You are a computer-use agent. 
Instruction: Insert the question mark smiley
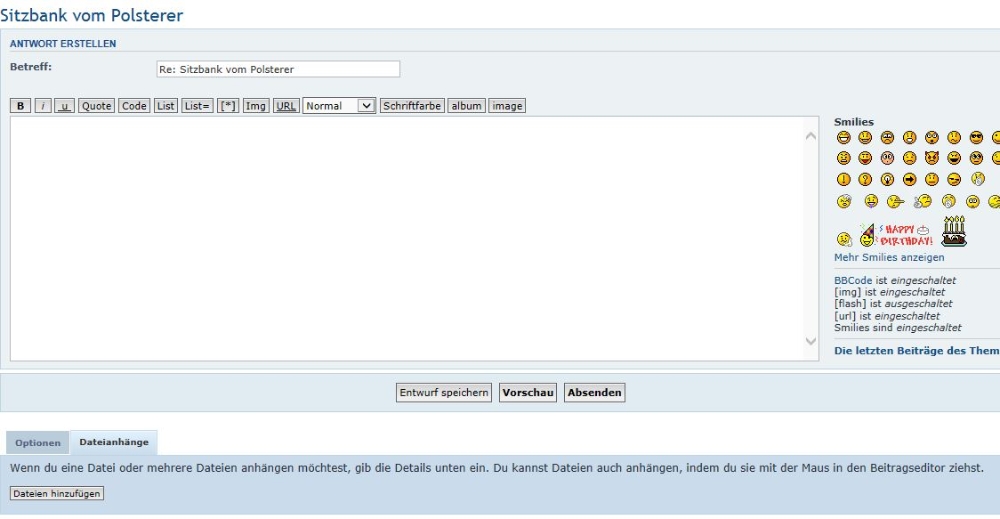[865, 180]
